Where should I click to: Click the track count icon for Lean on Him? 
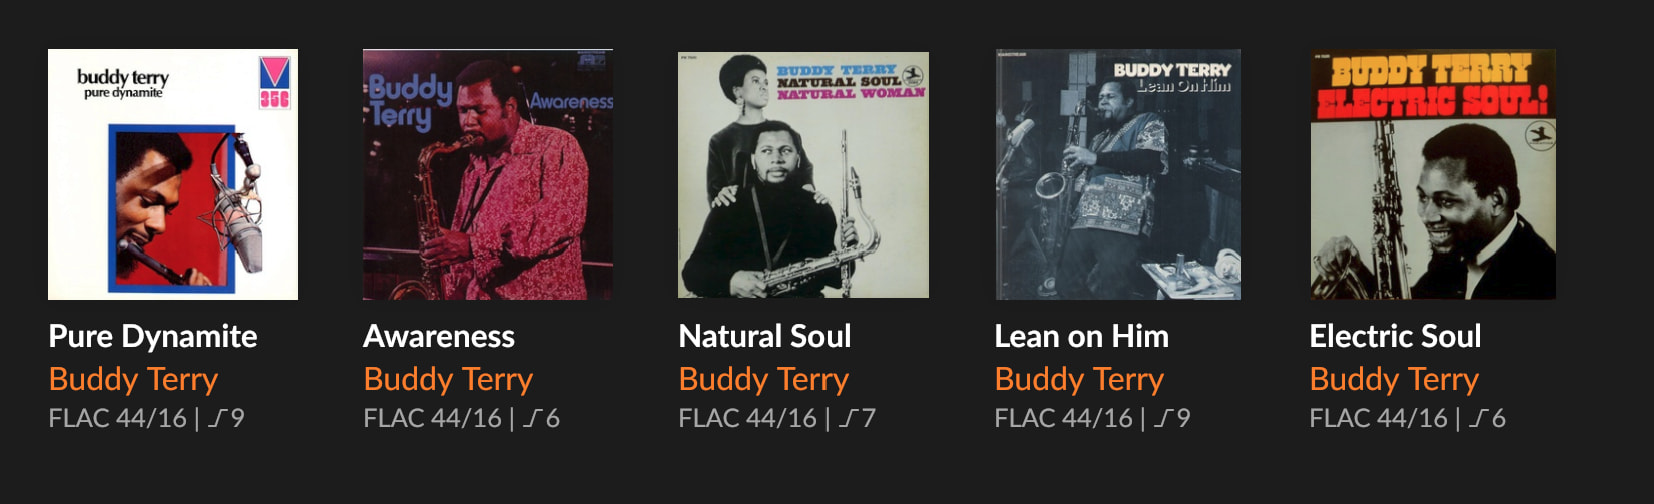click(x=1164, y=418)
